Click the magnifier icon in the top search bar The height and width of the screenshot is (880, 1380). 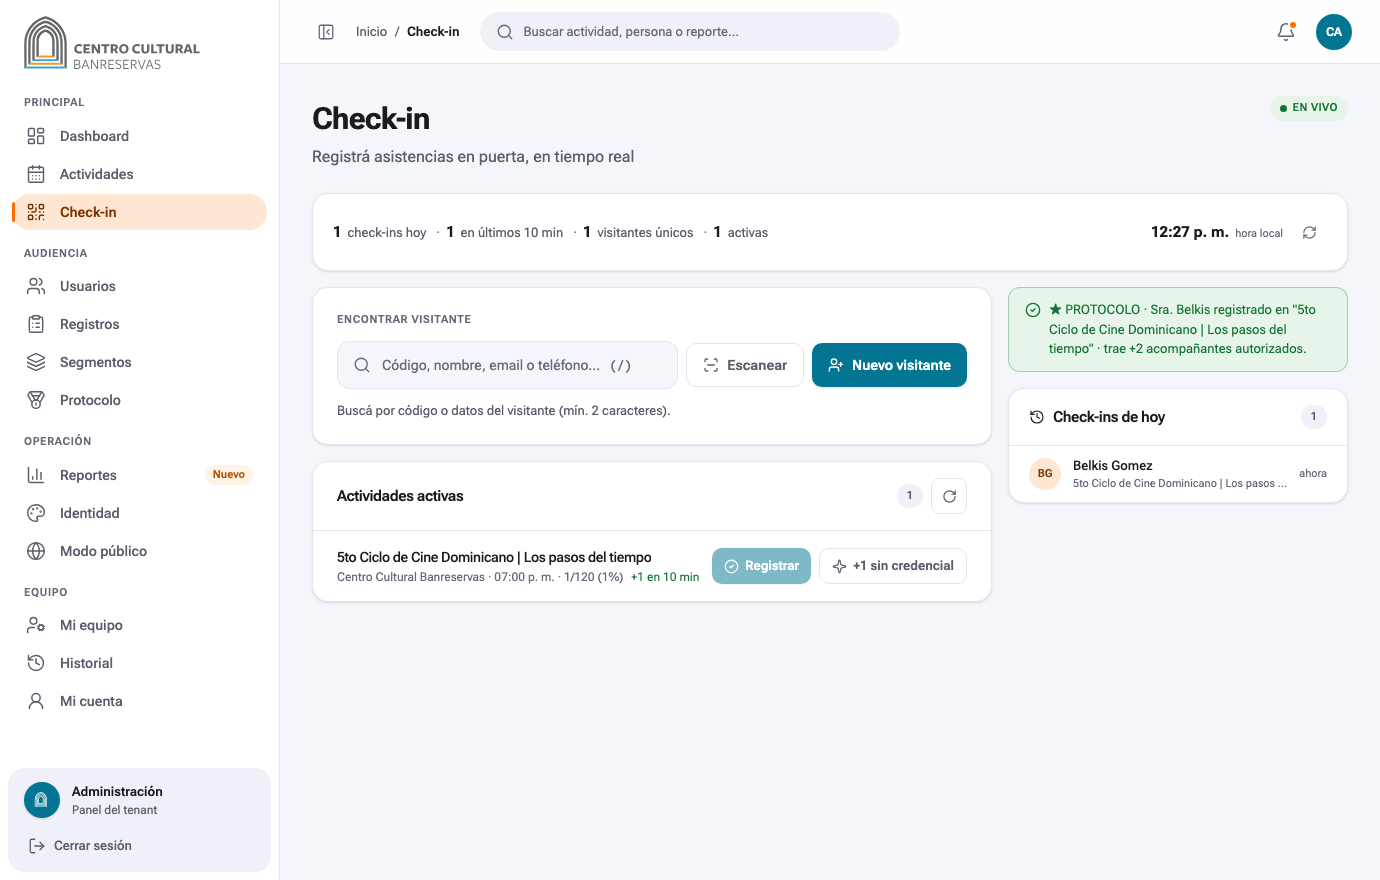(x=505, y=32)
